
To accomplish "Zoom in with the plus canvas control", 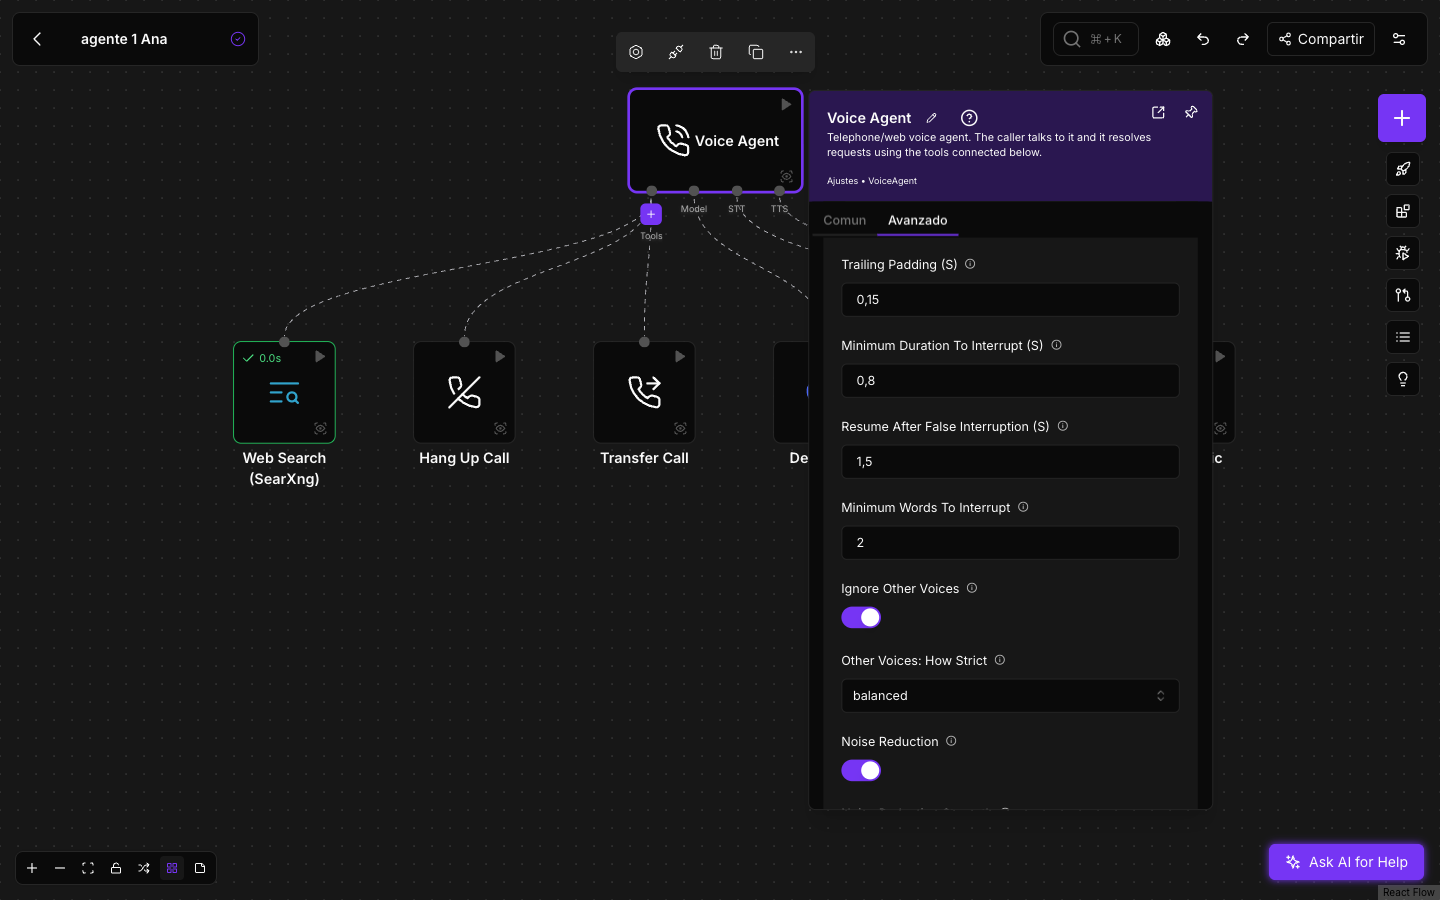I will (32, 868).
